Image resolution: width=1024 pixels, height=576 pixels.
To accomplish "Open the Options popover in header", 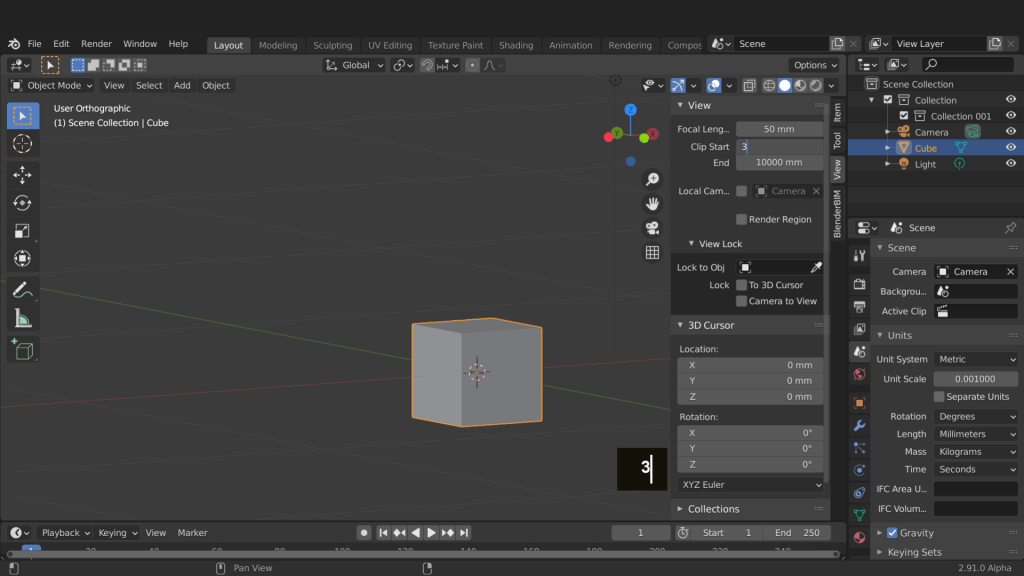I will 814,65.
